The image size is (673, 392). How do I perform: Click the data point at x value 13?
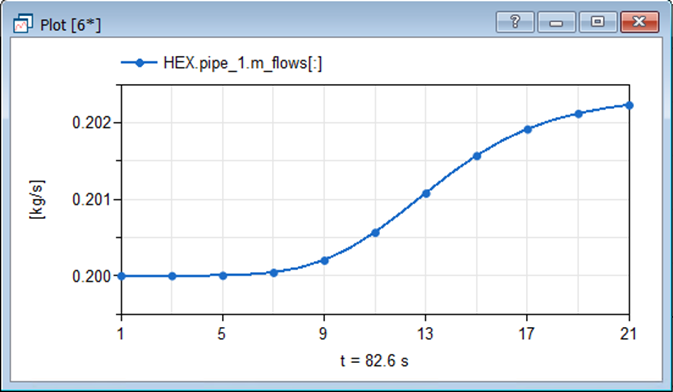coord(426,194)
